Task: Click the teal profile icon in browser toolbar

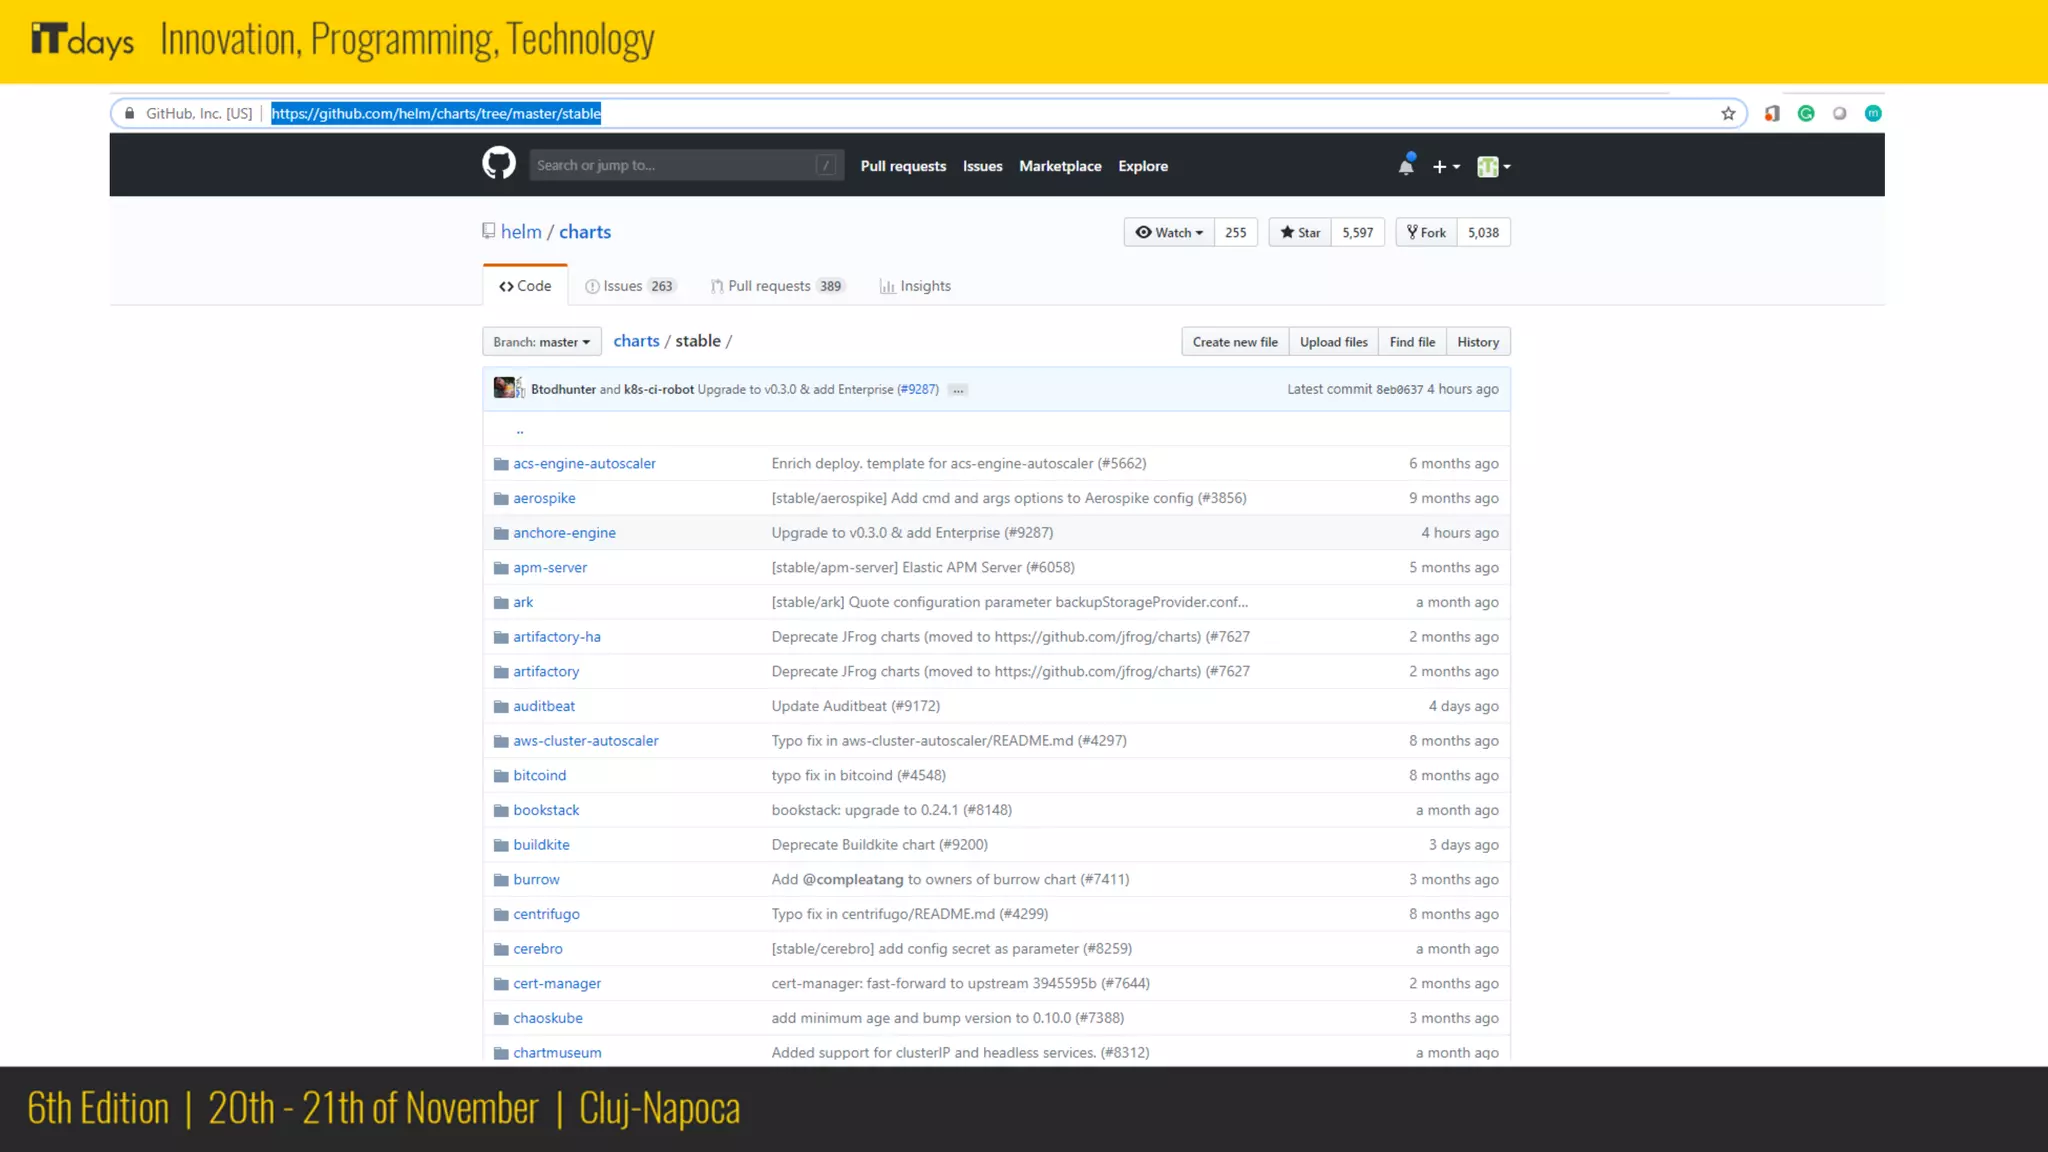Action: tap(1873, 114)
